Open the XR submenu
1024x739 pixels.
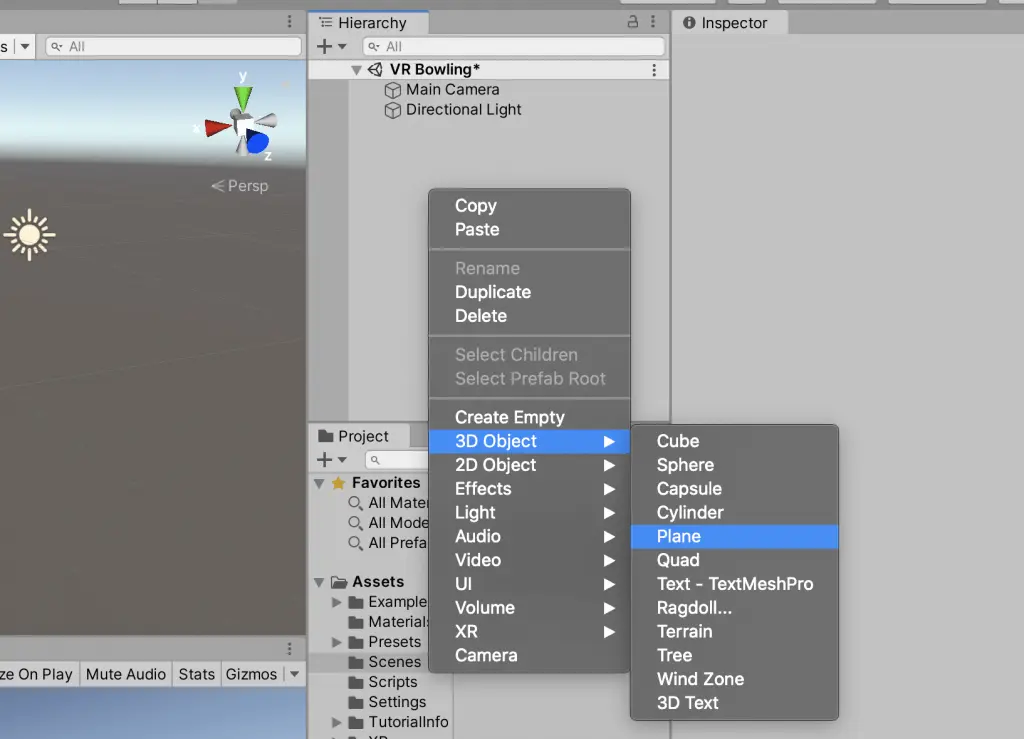pos(529,632)
